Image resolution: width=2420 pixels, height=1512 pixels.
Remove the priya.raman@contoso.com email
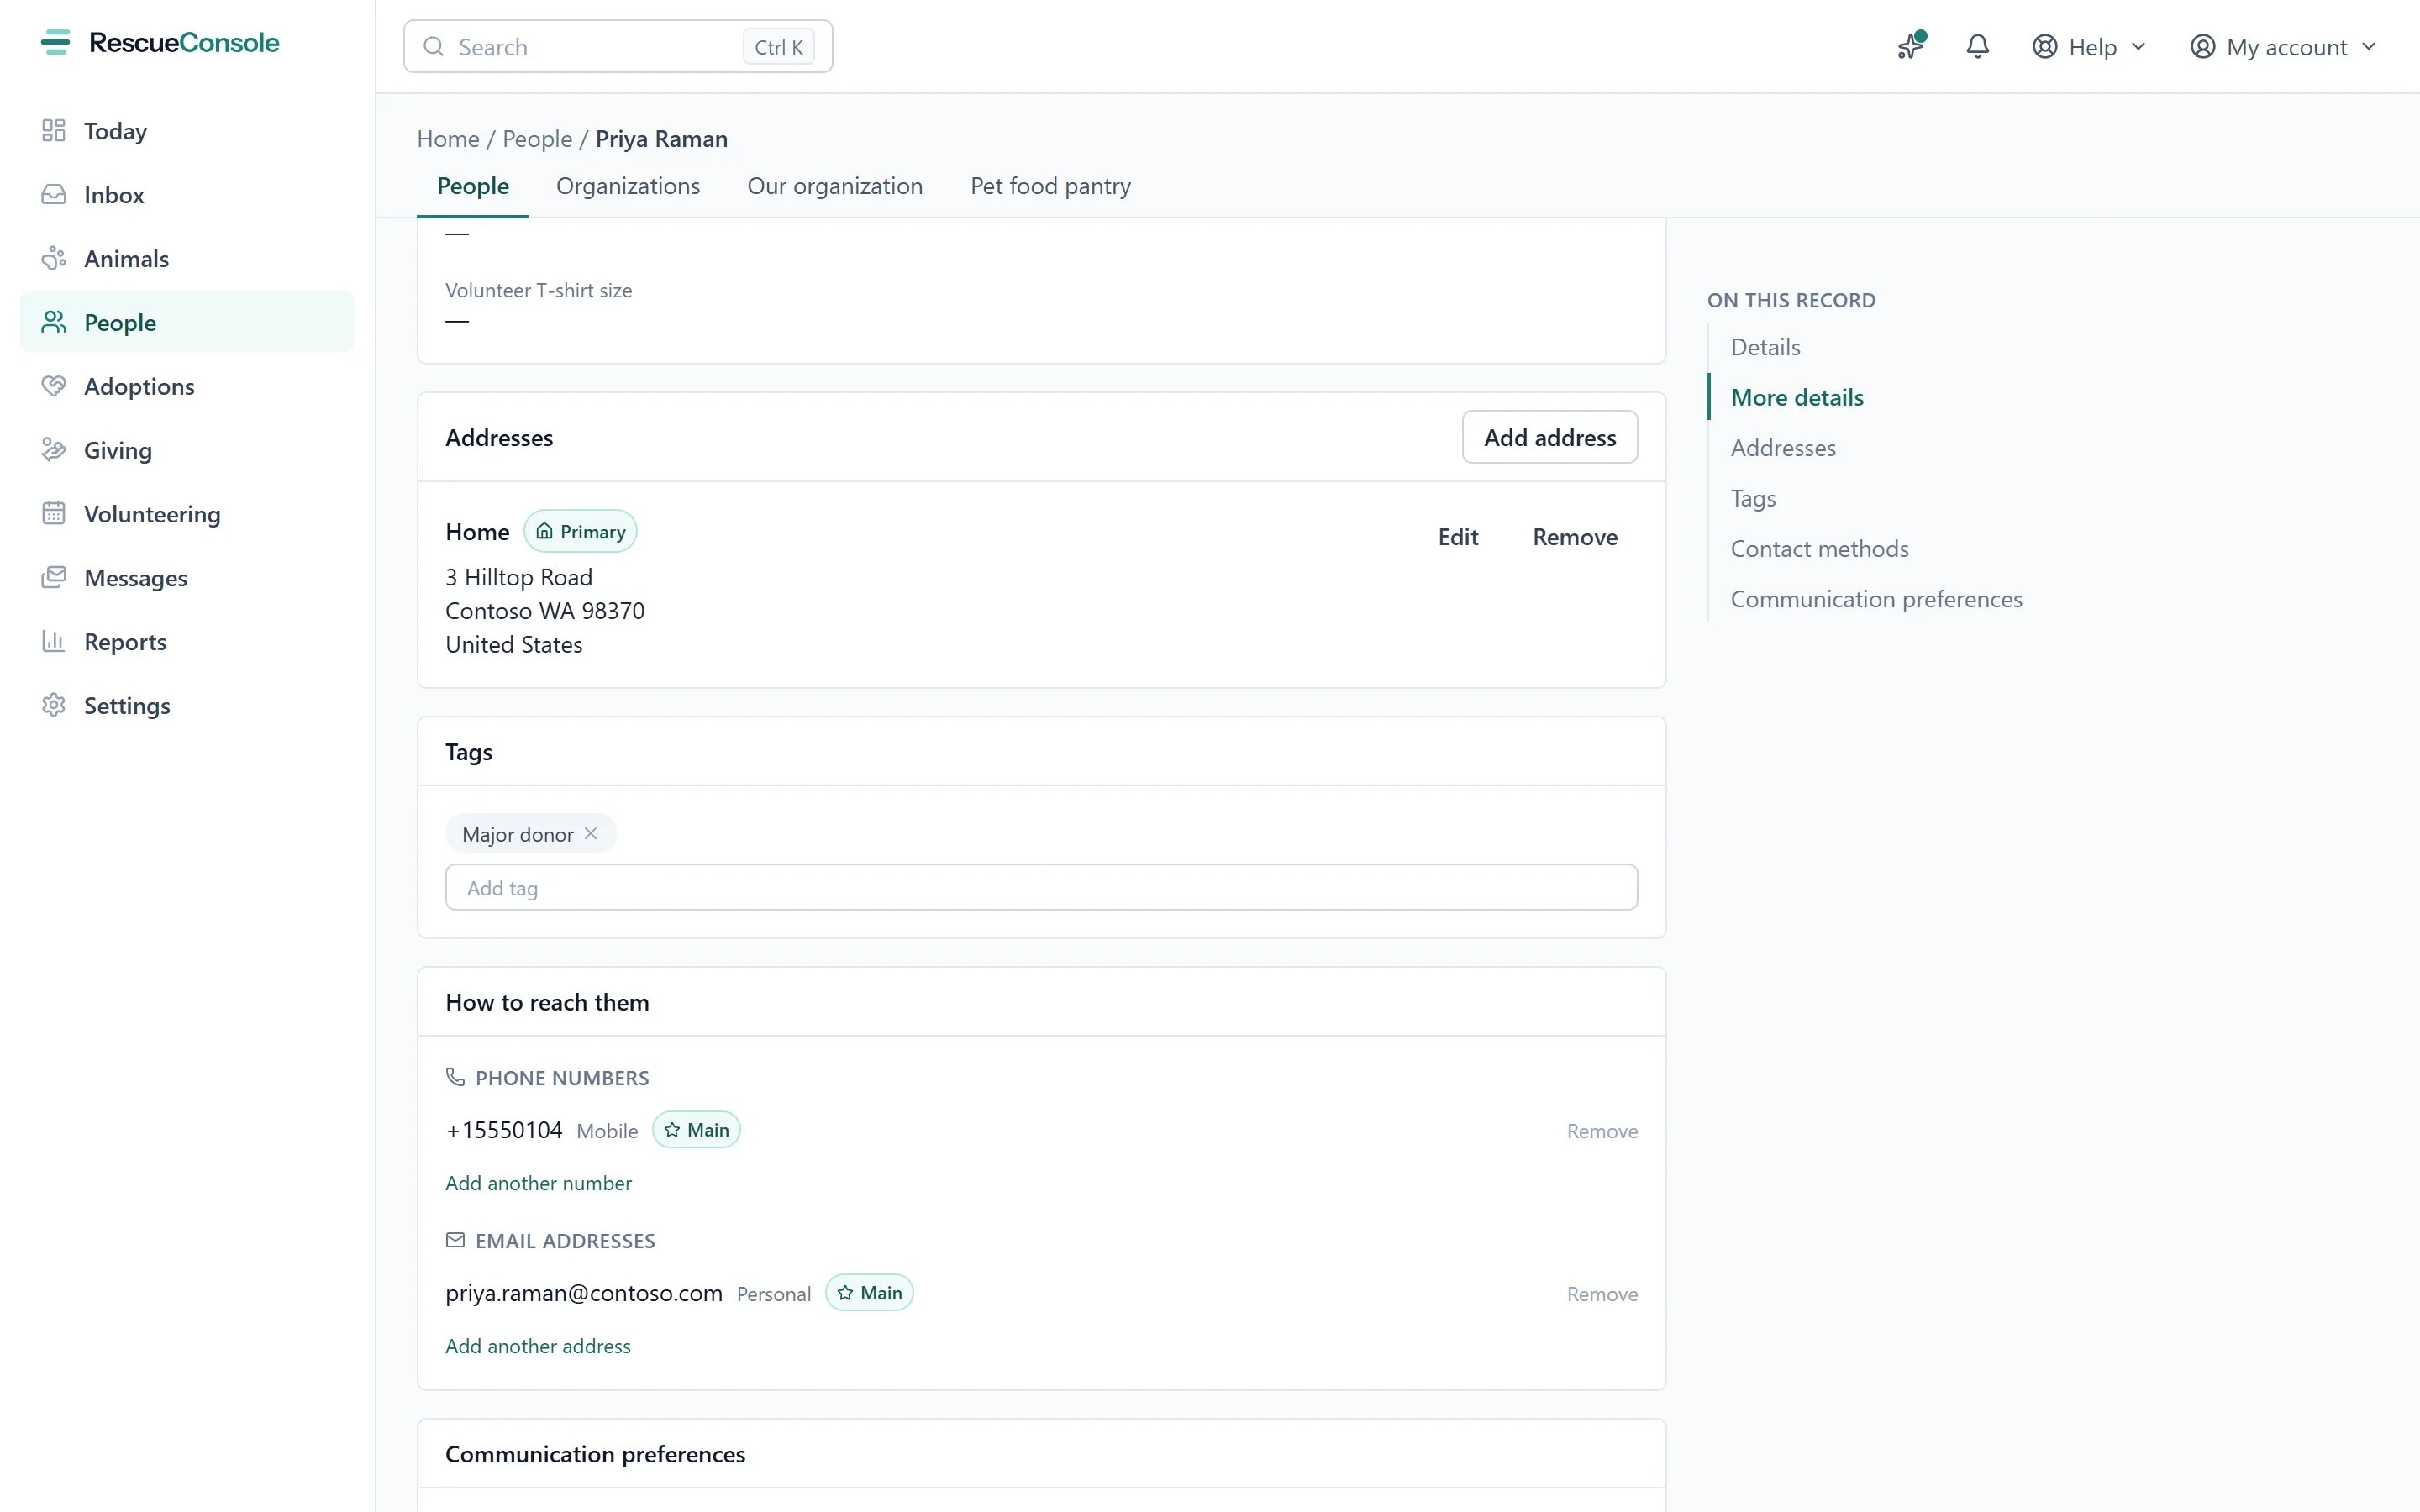point(1602,1294)
